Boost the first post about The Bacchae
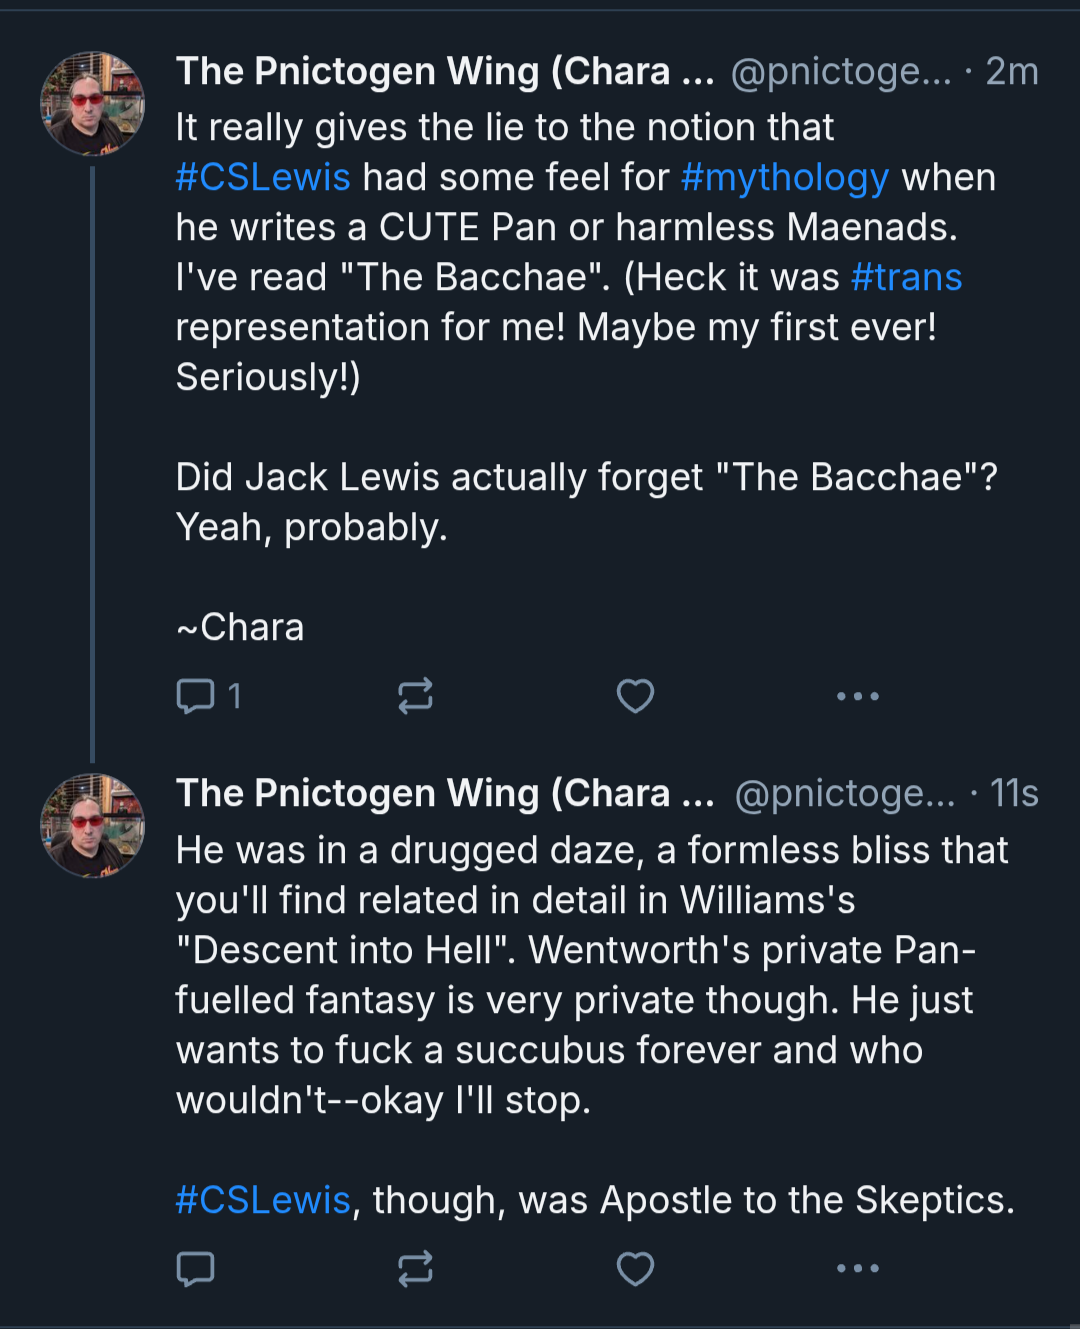Image resolution: width=1080 pixels, height=1329 pixels. click(x=415, y=696)
